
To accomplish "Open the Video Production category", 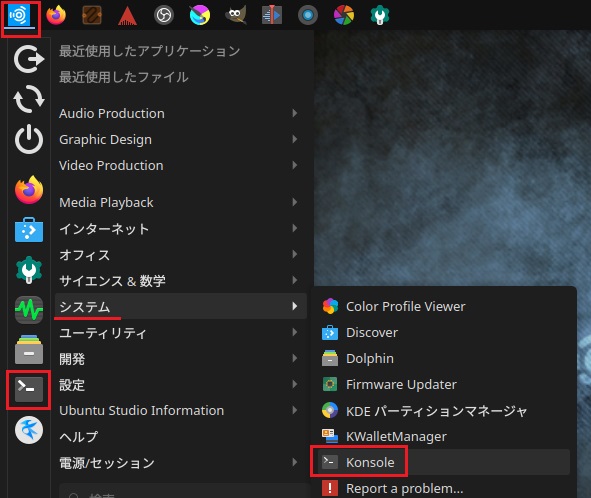I will click(181, 165).
